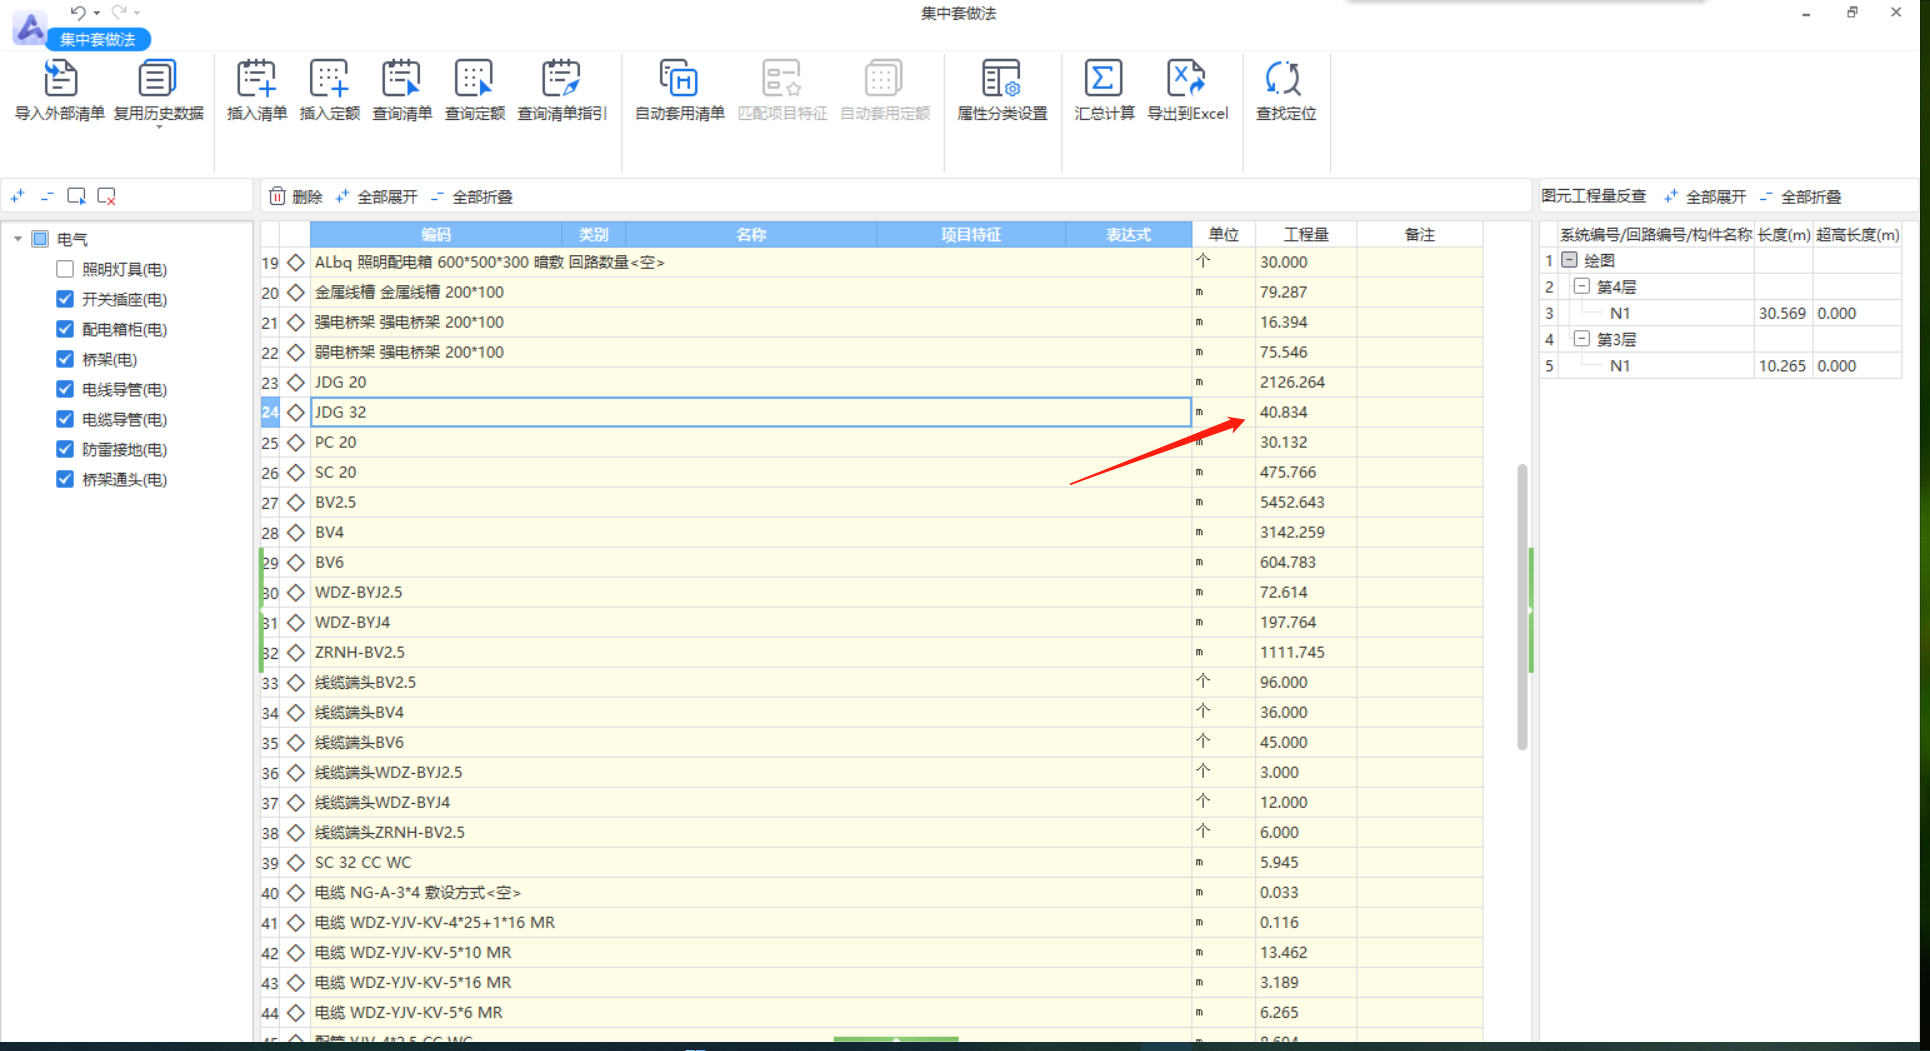The width and height of the screenshot is (1930, 1051).
Task: Uncheck 桥架通头(电) checkbox
Action: pos(65,479)
